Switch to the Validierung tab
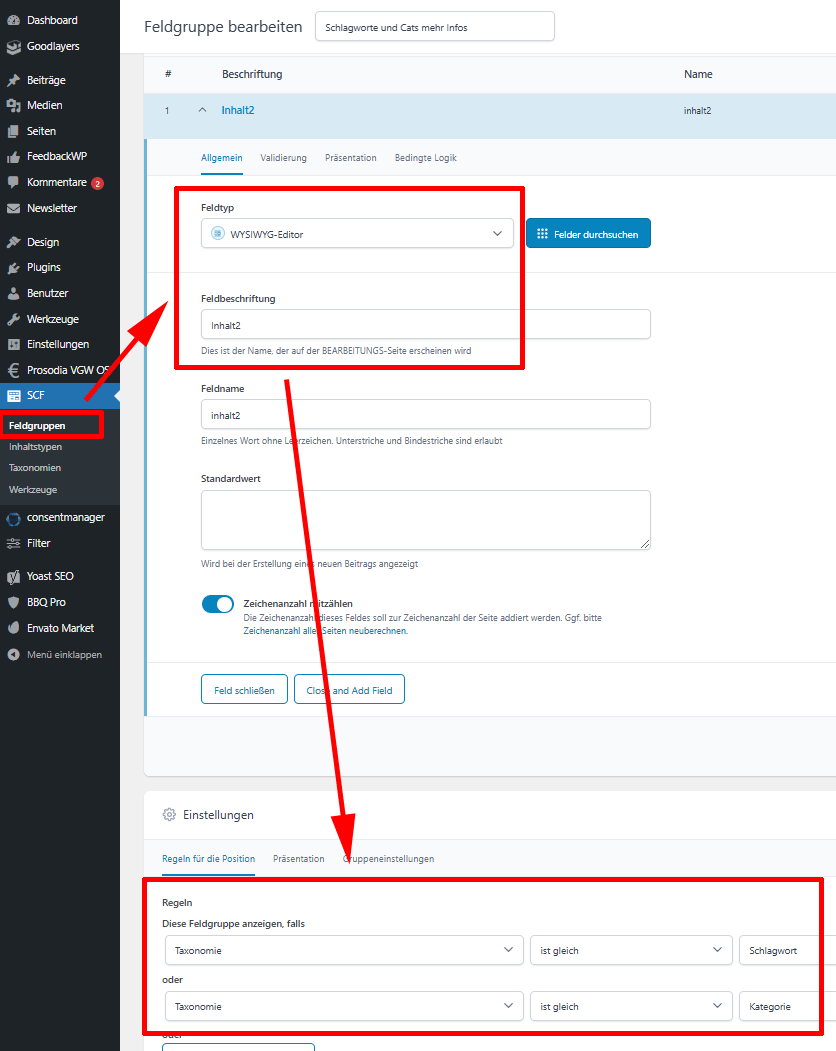 [x=283, y=158]
